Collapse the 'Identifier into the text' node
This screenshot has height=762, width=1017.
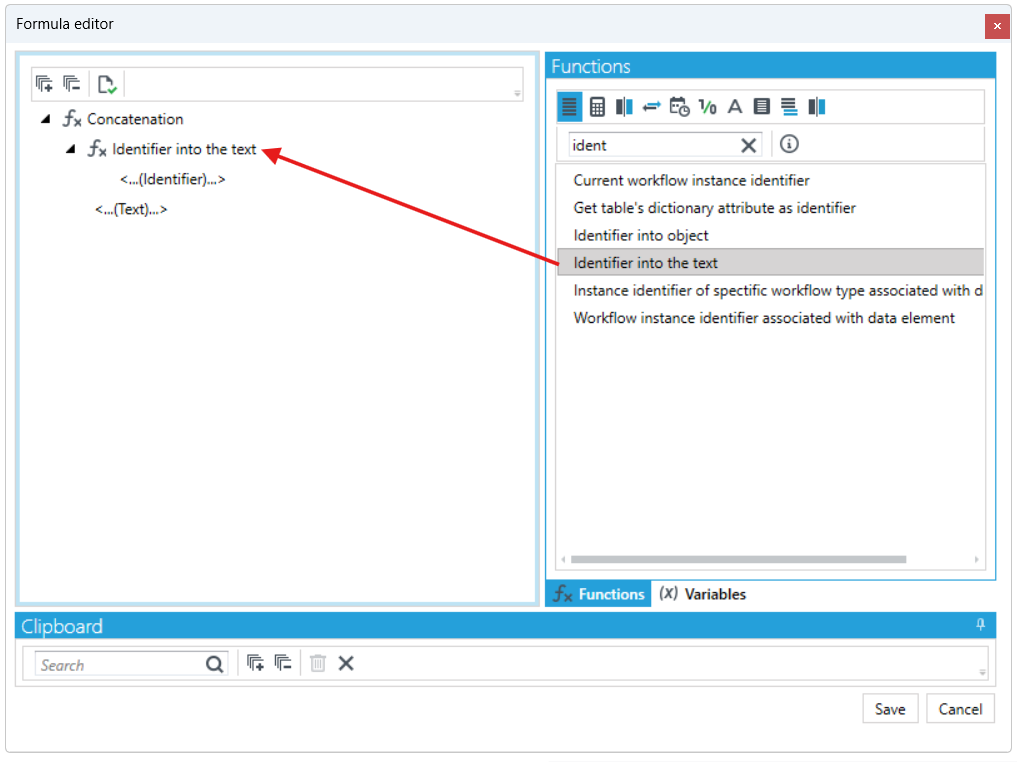pyautogui.click(x=71, y=149)
